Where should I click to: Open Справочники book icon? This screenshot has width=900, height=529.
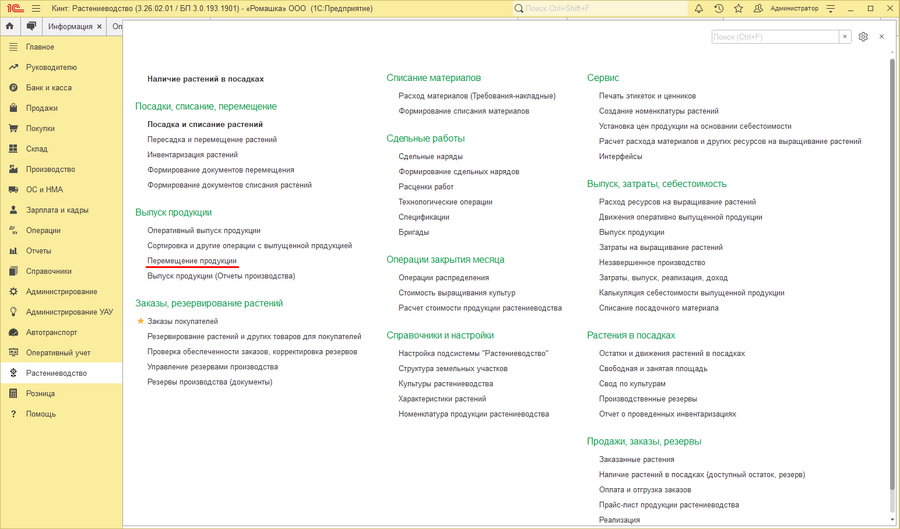coord(13,271)
